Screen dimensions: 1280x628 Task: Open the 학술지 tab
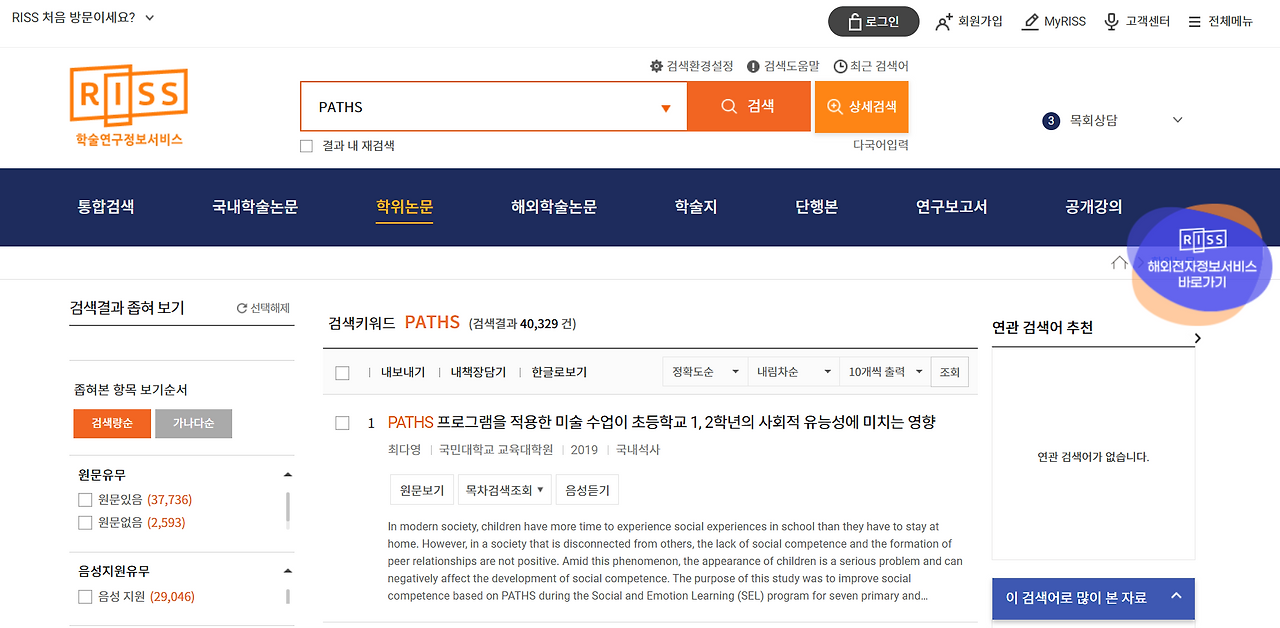pos(696,207)
